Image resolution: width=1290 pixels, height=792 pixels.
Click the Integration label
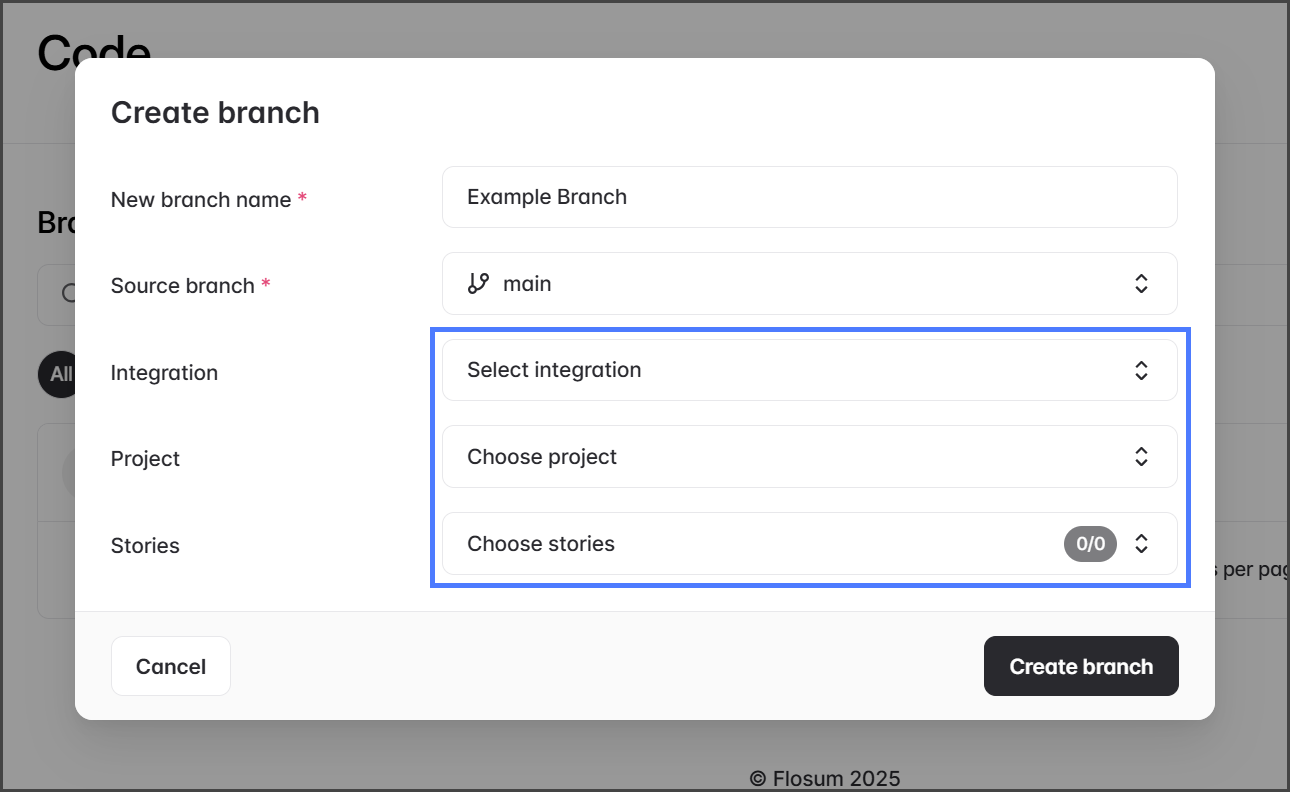pyautogui.click(x=164, y=373)
